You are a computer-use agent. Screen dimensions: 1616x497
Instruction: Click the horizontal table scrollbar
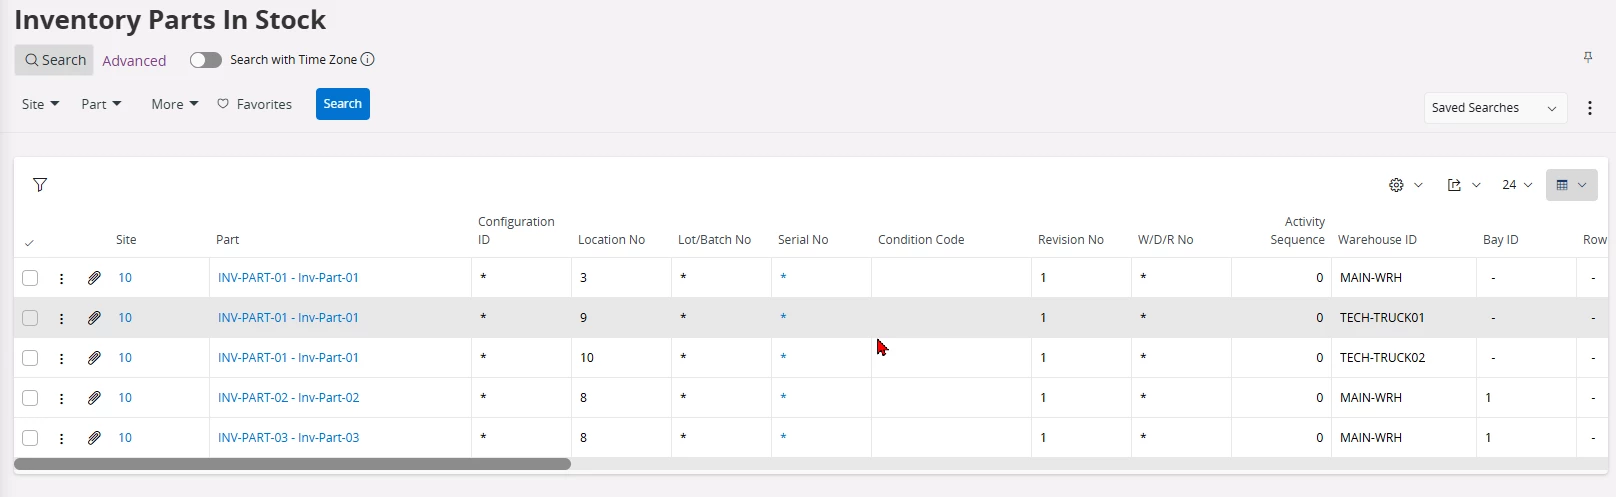(x=292, y=464)
